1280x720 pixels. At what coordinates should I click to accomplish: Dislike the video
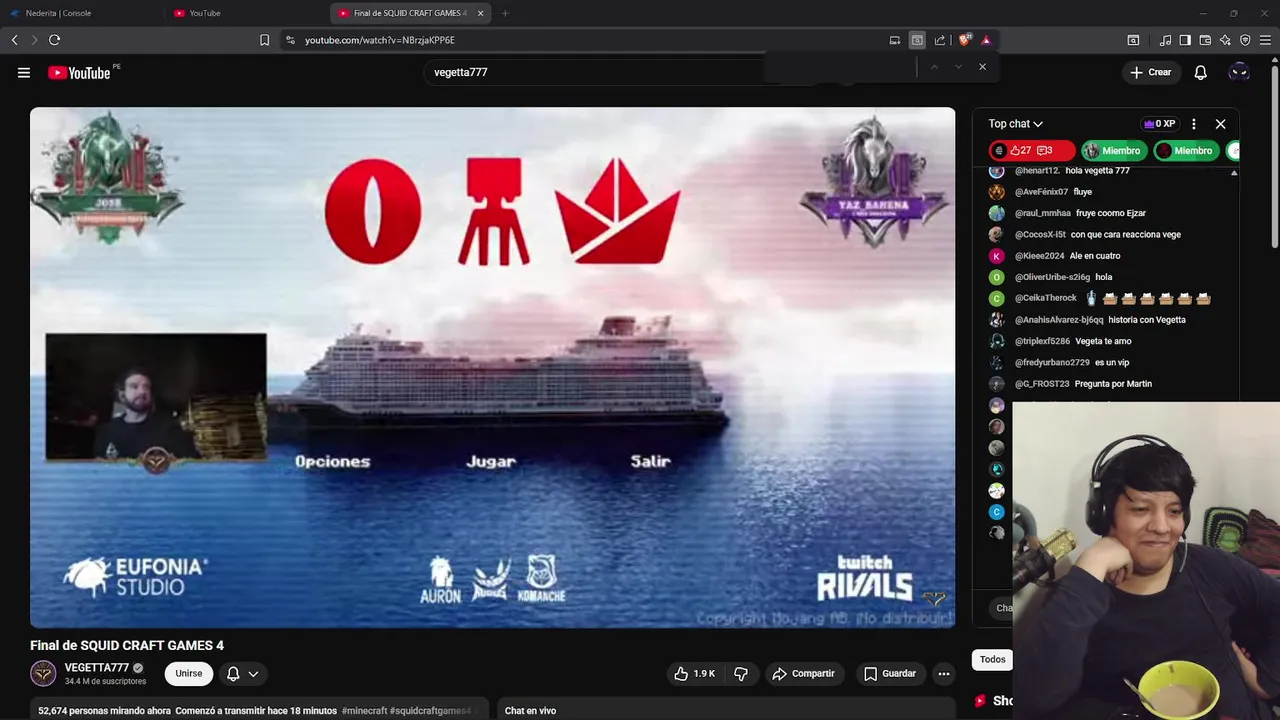[741, 674]
